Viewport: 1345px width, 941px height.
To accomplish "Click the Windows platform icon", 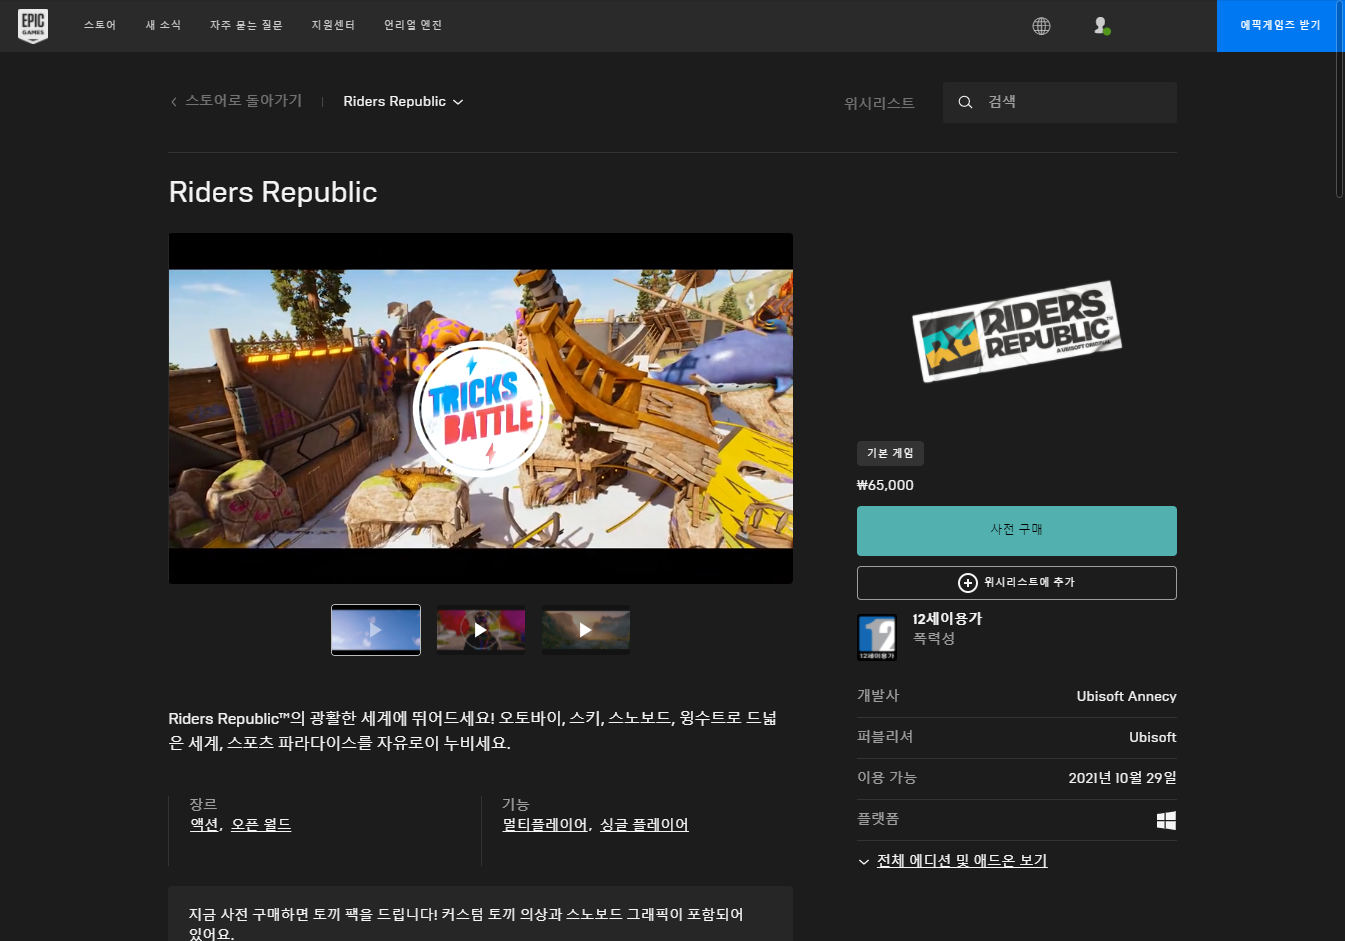I will pos(1166,821).
